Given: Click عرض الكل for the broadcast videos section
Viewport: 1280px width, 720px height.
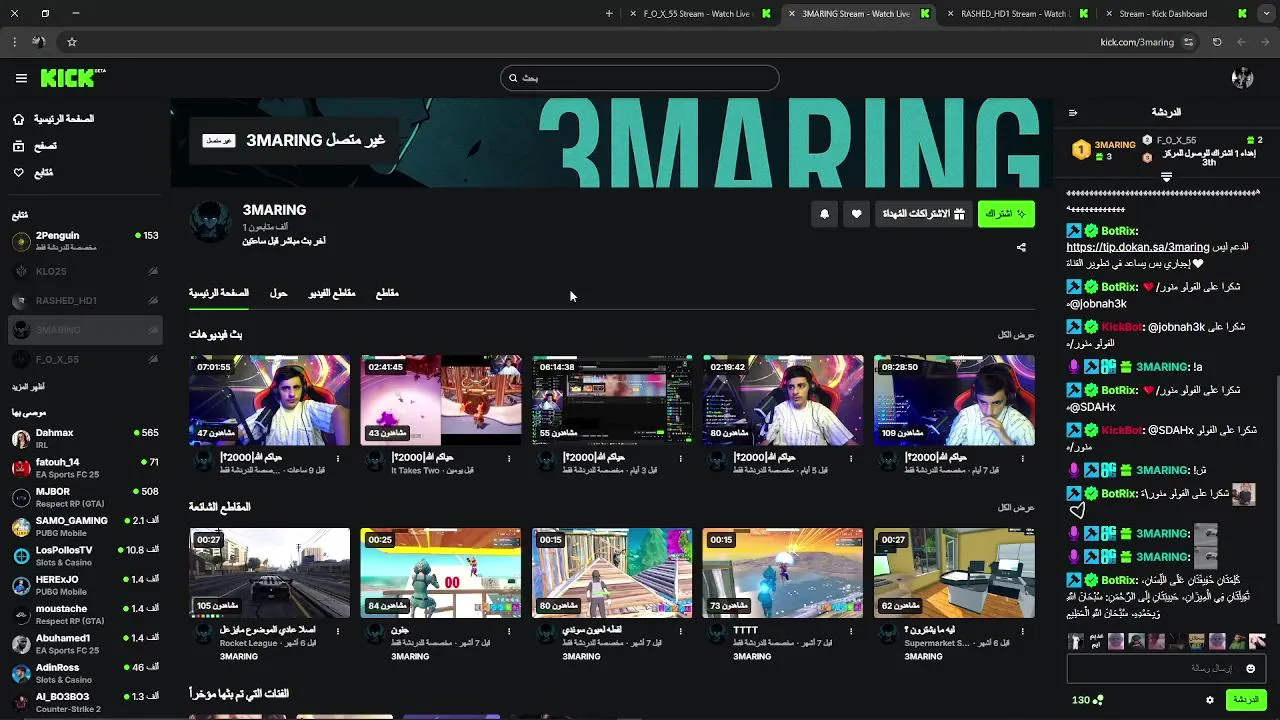Looking at the screenshot, I should point(1016,335).
